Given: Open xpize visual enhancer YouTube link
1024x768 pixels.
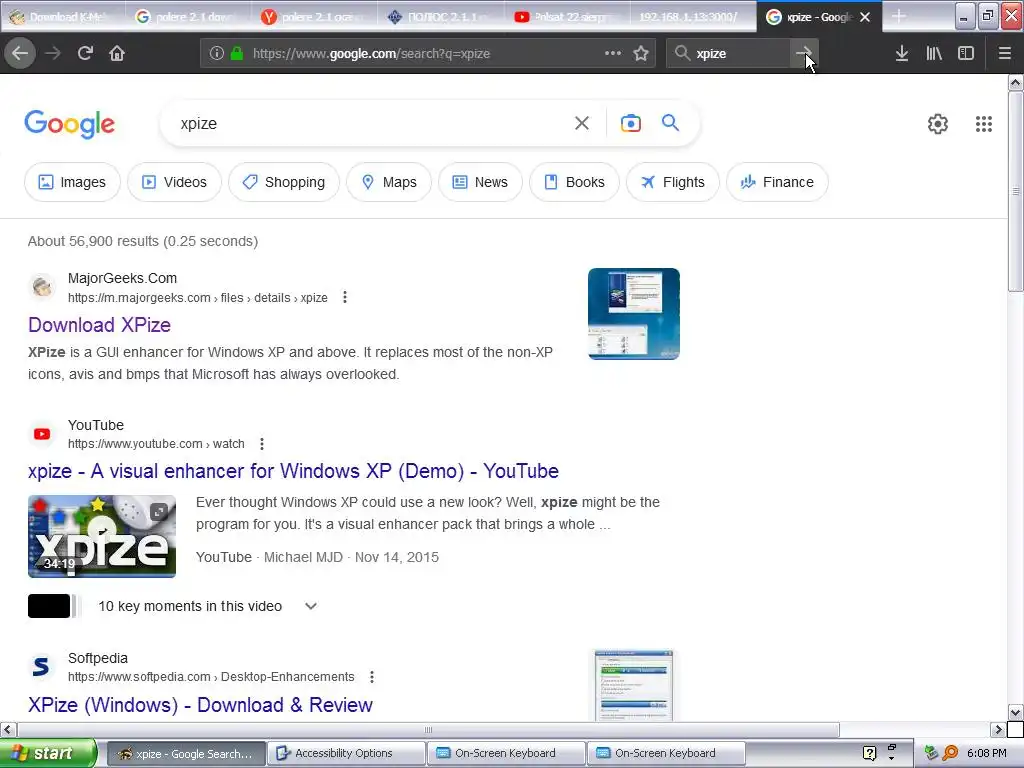Looking at the screenshot, I should point(293,472).
